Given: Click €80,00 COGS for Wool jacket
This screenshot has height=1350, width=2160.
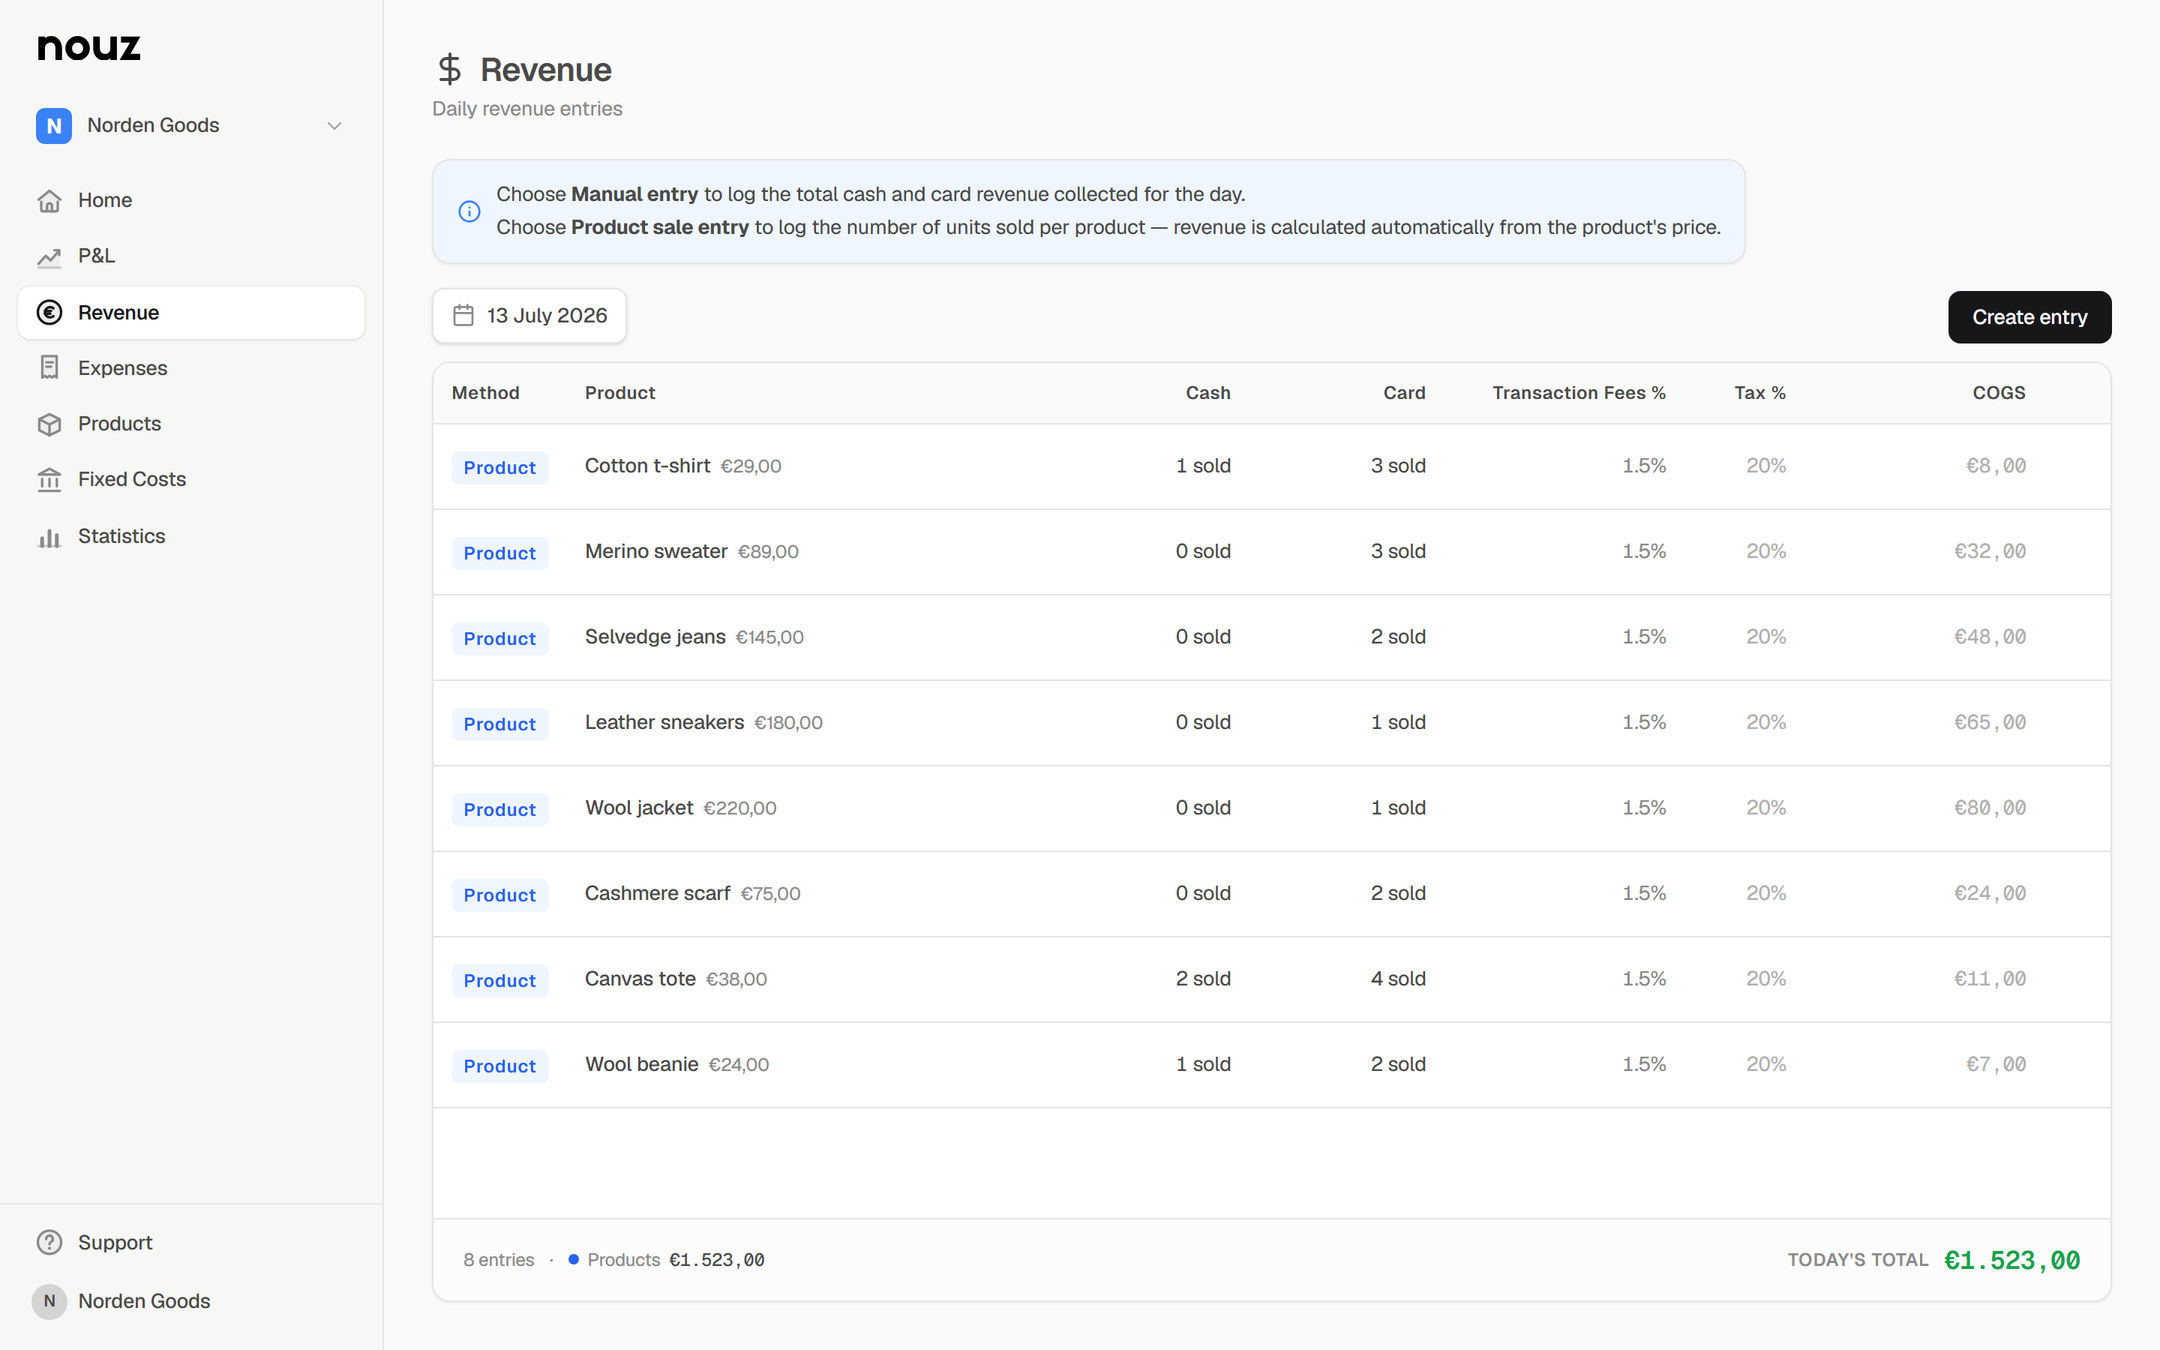Looking at the screenshot, I should tap(1990, 808).
